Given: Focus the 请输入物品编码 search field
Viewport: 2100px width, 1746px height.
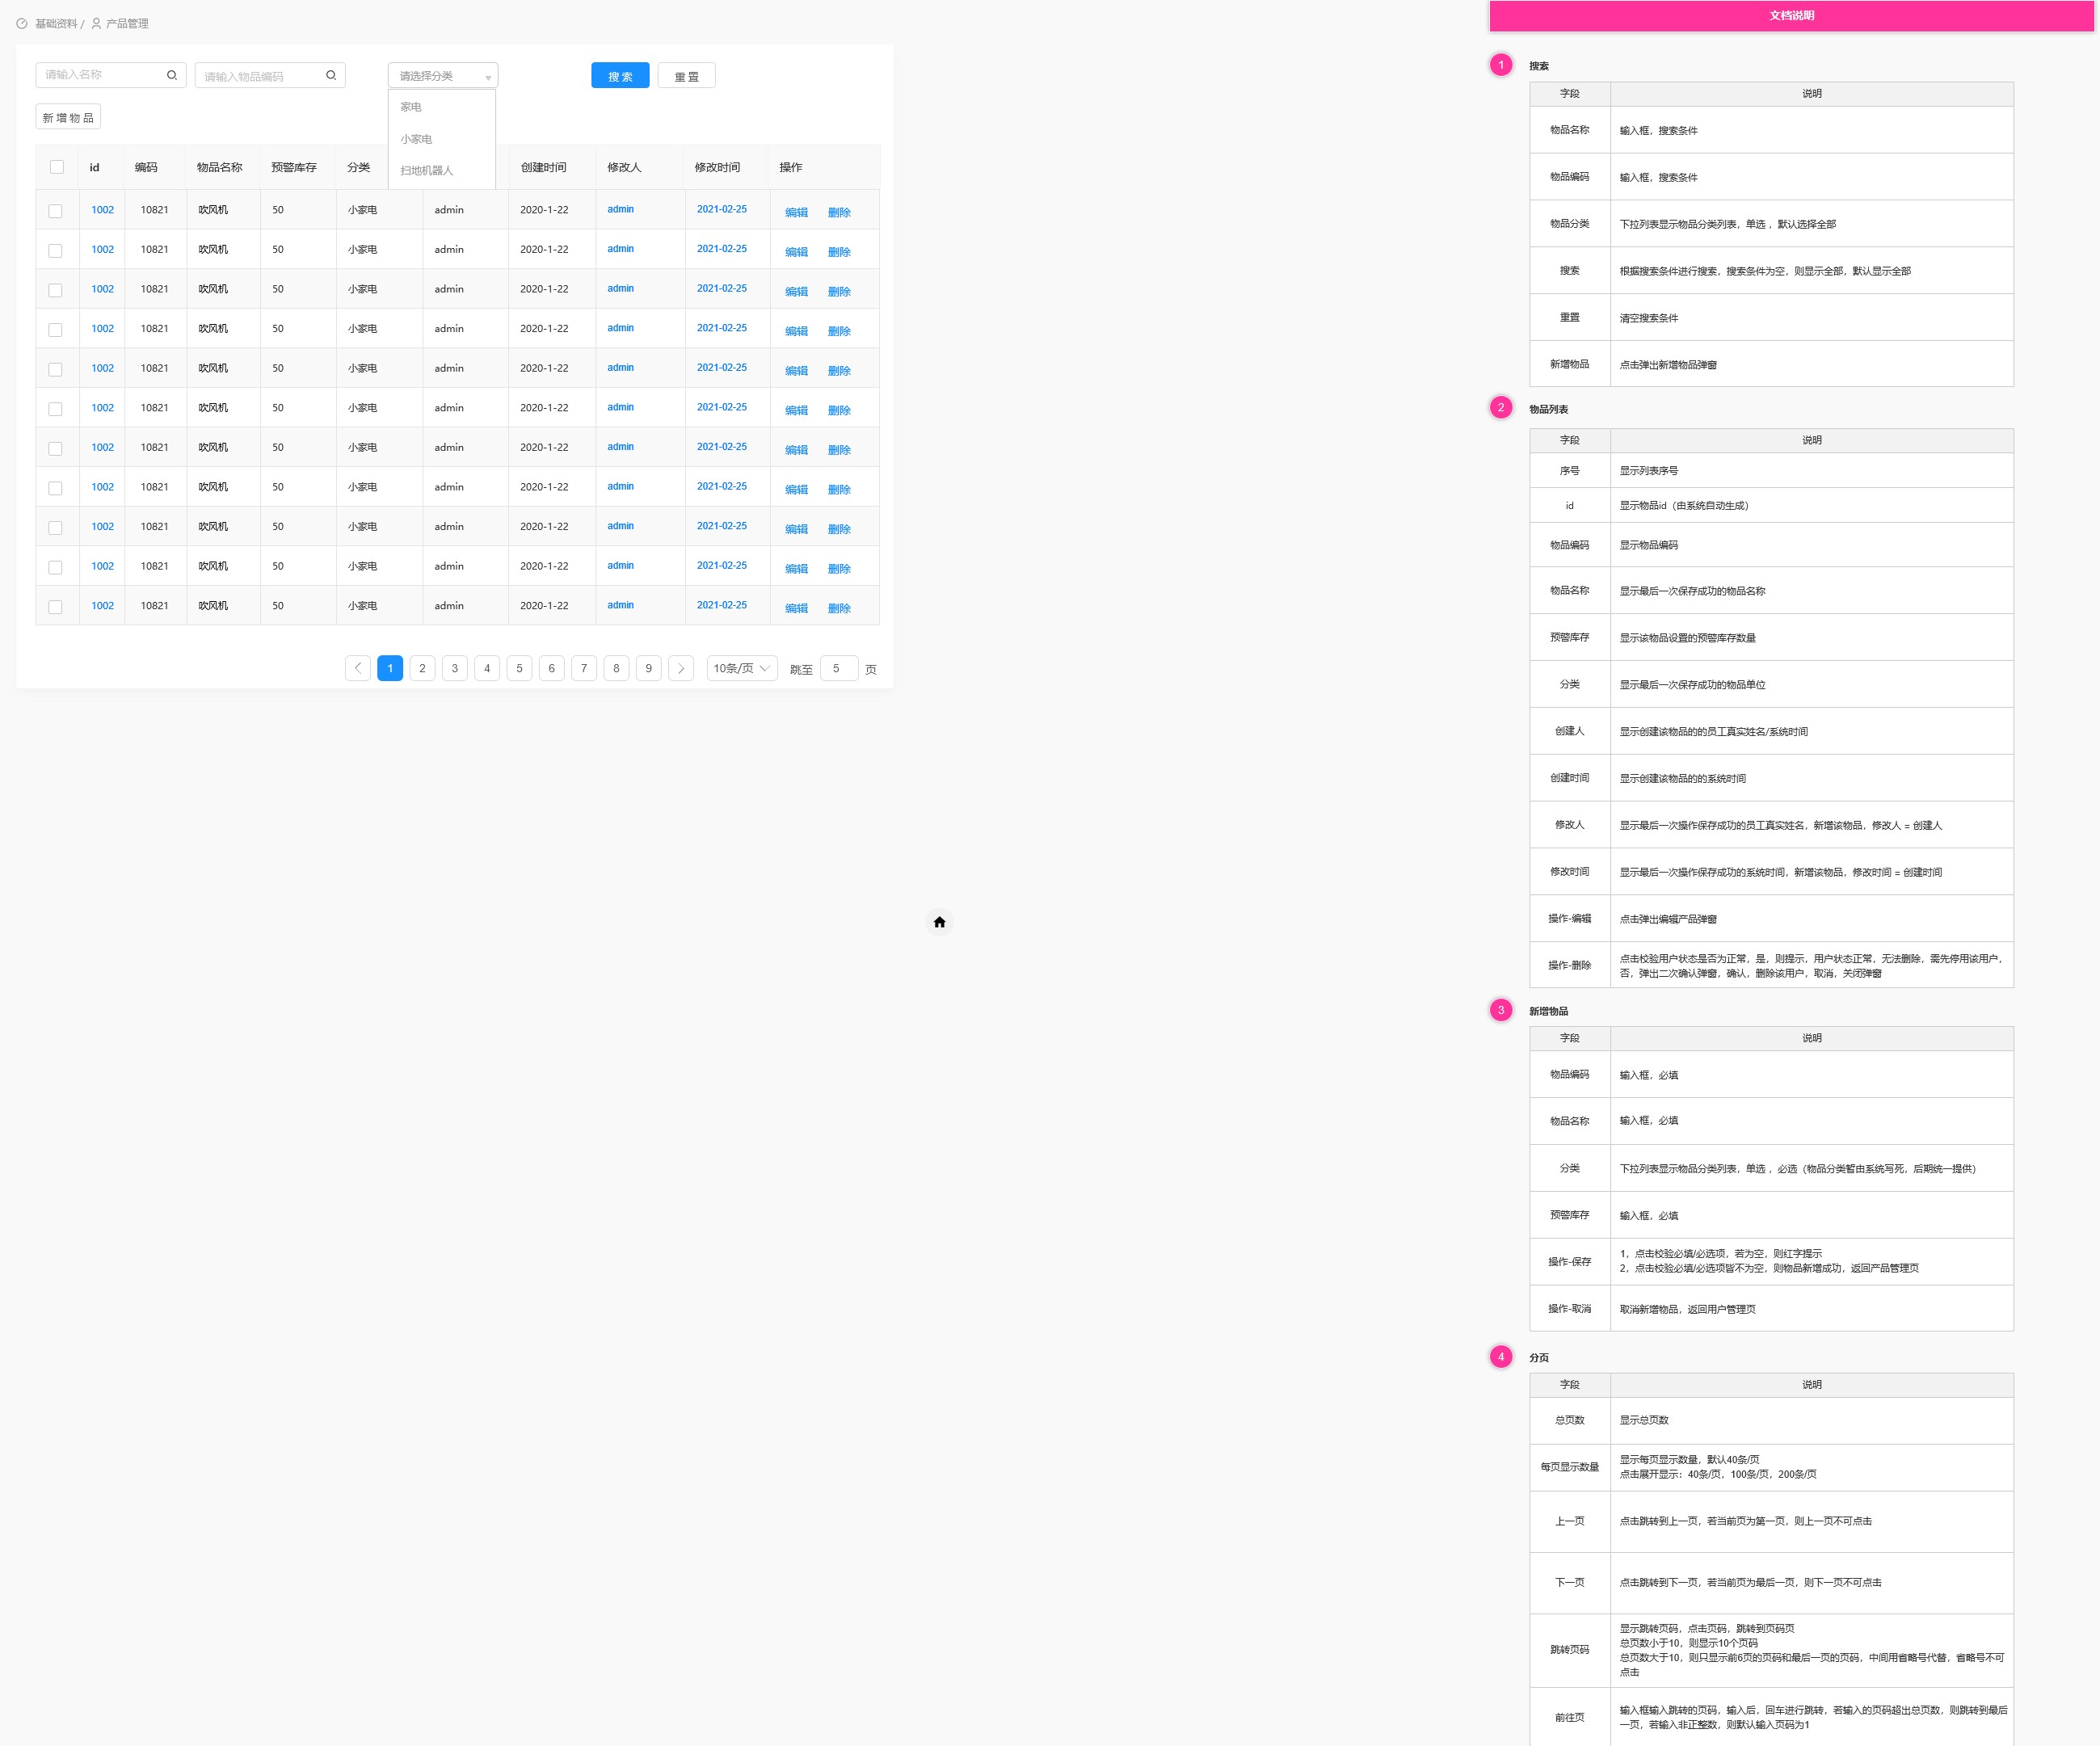Looking at the screenshot, I should click(x=270, y=75).
